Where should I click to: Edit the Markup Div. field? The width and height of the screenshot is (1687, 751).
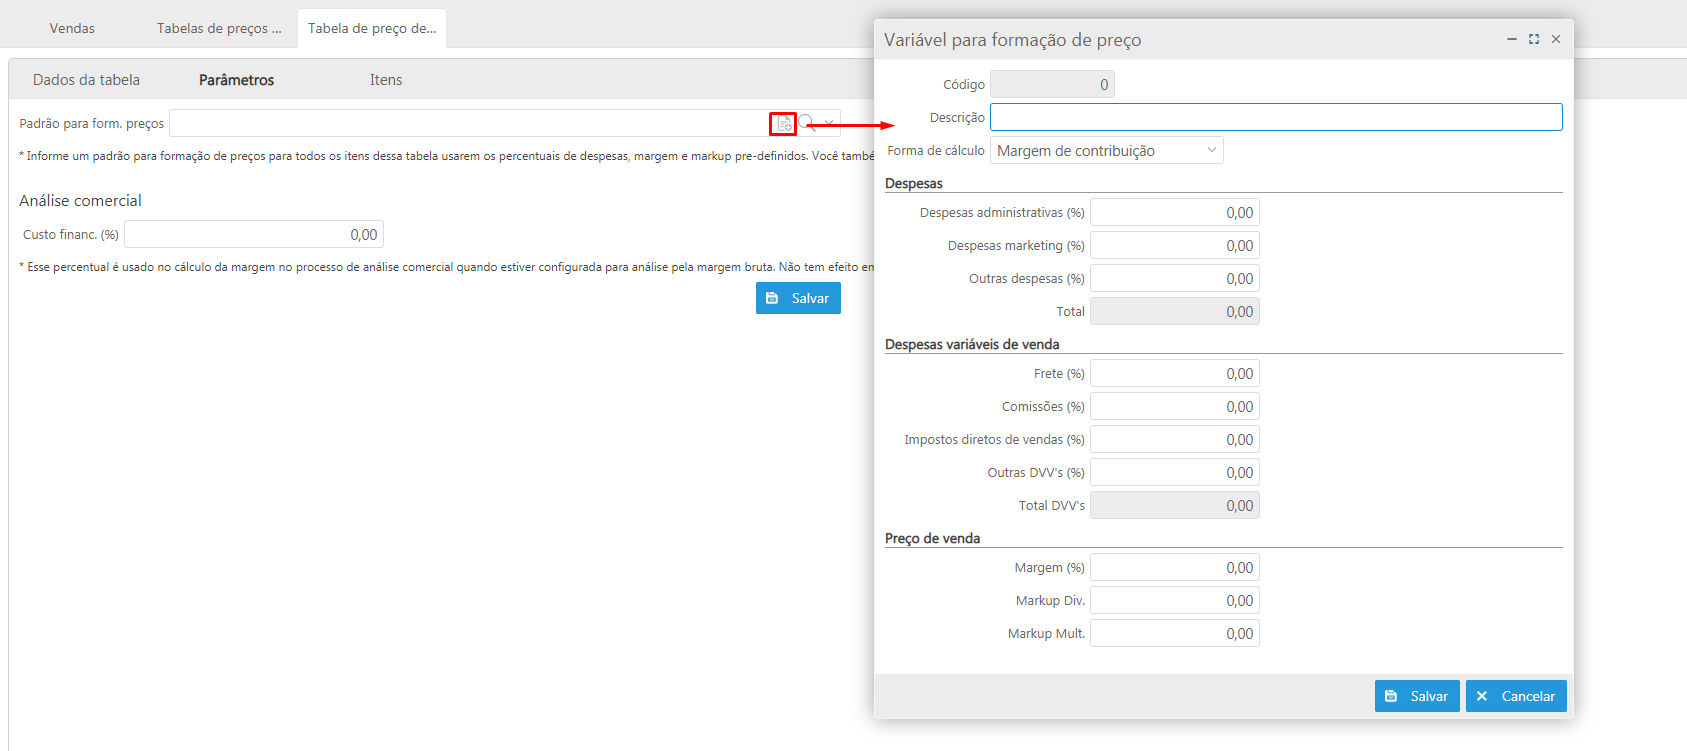[1175, 600]
